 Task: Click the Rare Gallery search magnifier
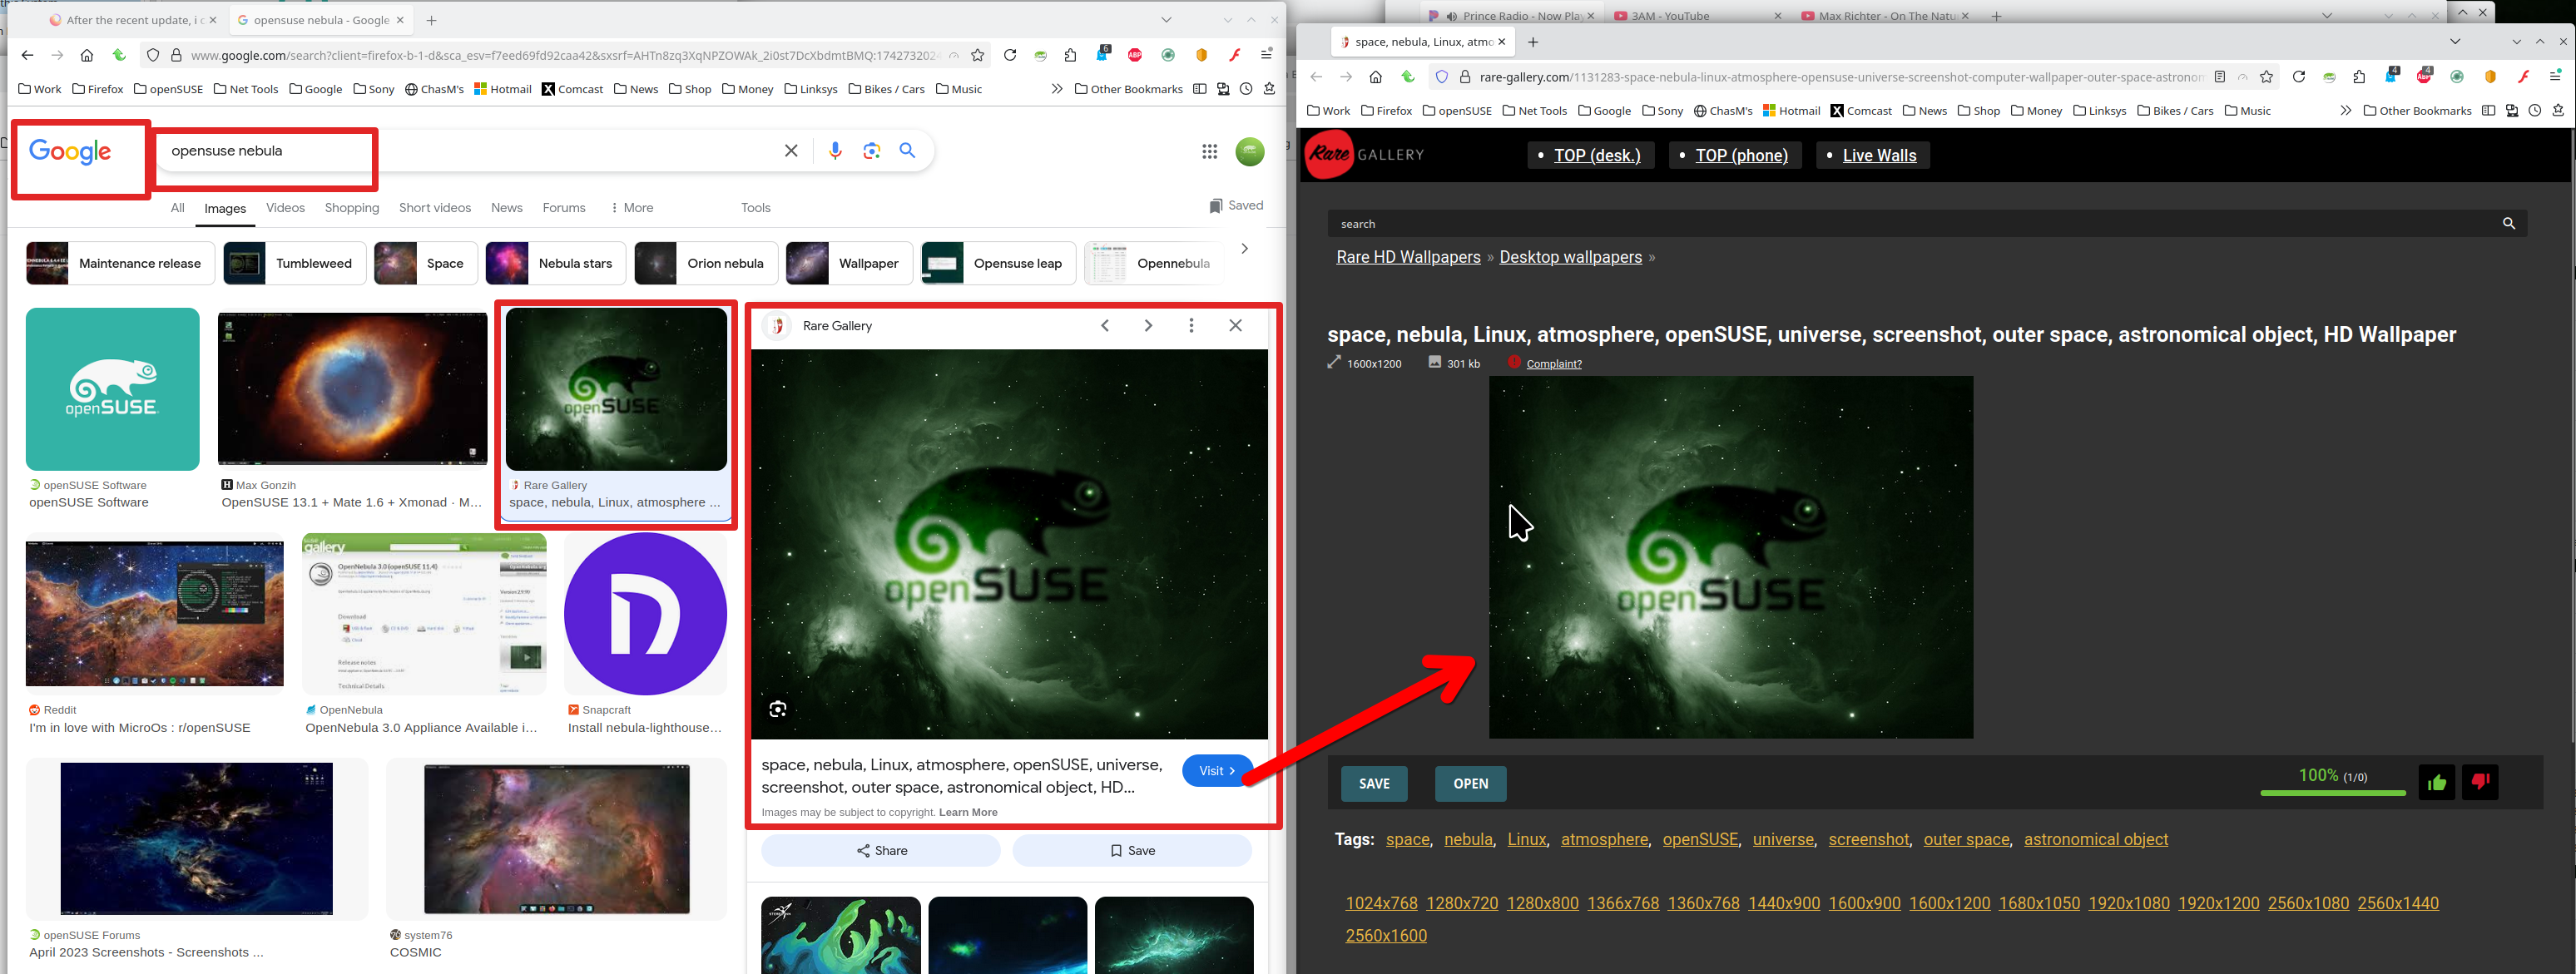pos(2509,224)
